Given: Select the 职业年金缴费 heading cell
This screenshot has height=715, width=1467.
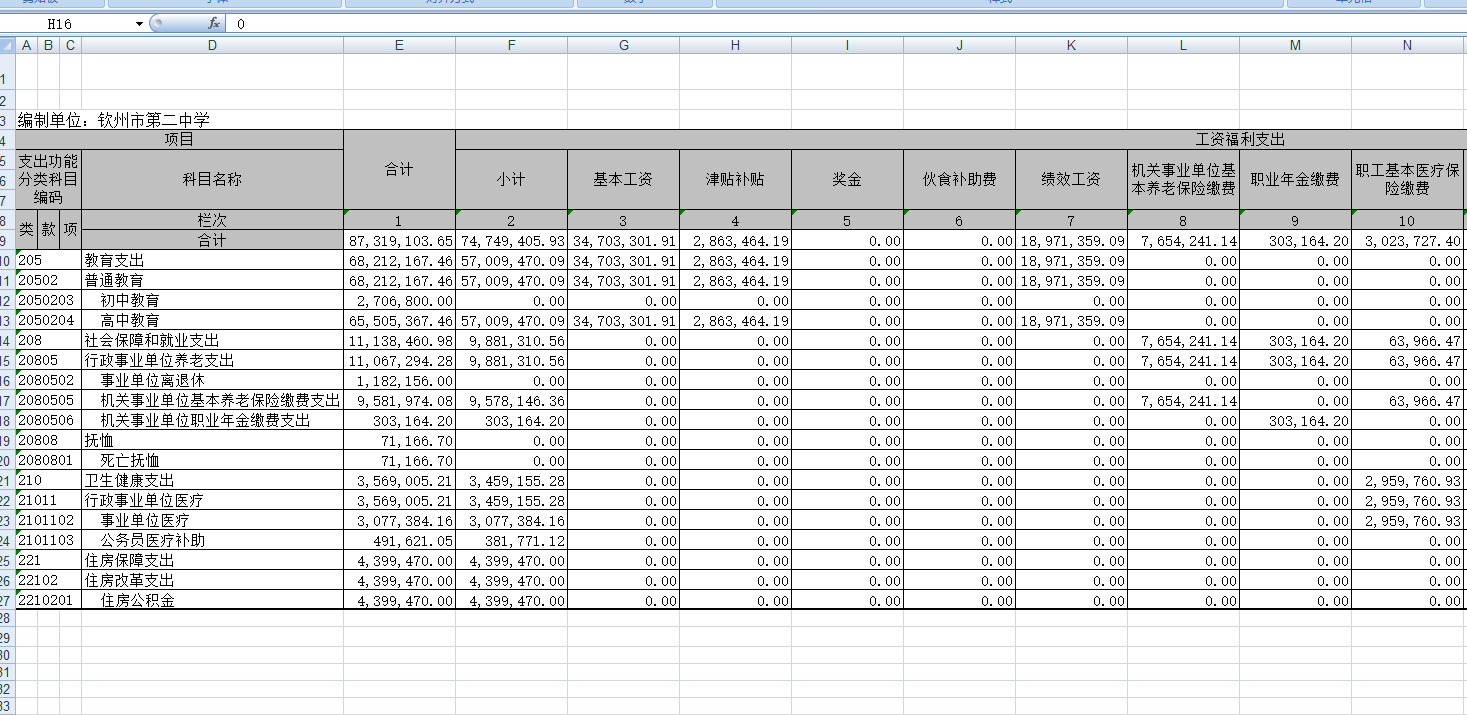Looking at the screenshot, I should 1295,180.
